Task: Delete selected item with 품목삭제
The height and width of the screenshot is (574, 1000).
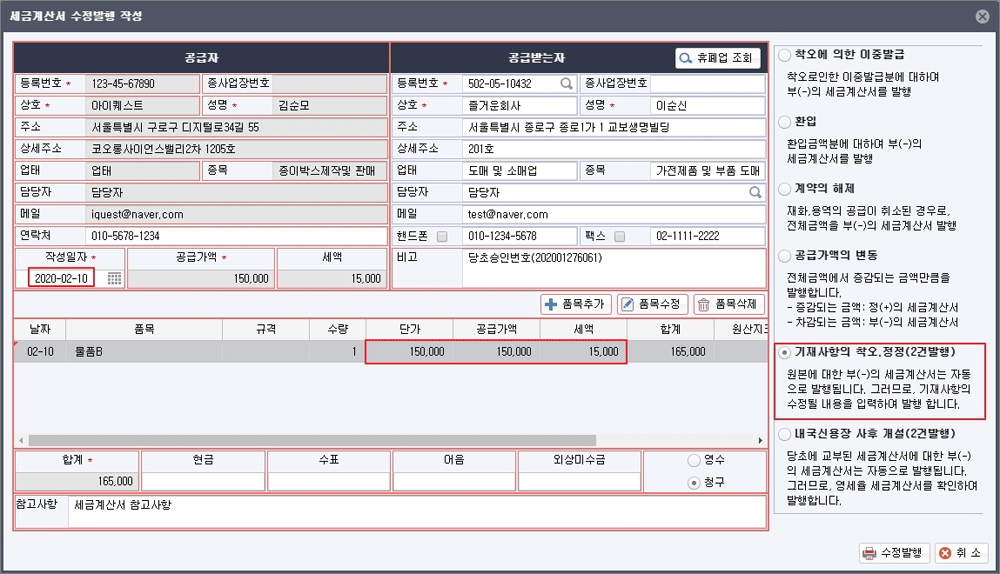Action: click(728, 304)
